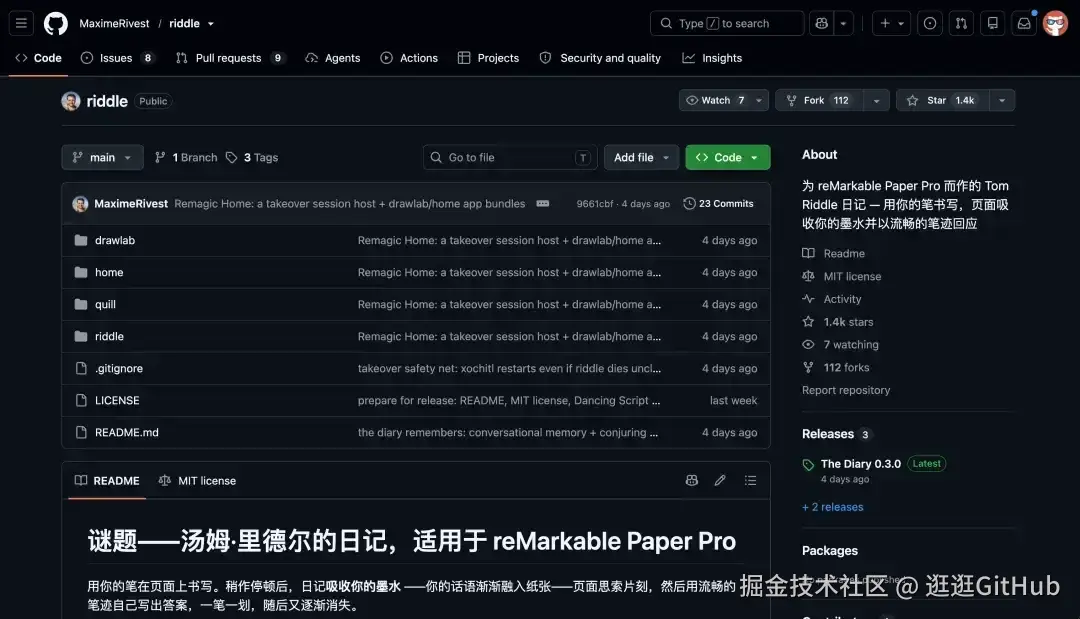The width and height of the screenshot is (1080, 619).
Task: Switch to the Agents tab
Action: coord(333,59)
